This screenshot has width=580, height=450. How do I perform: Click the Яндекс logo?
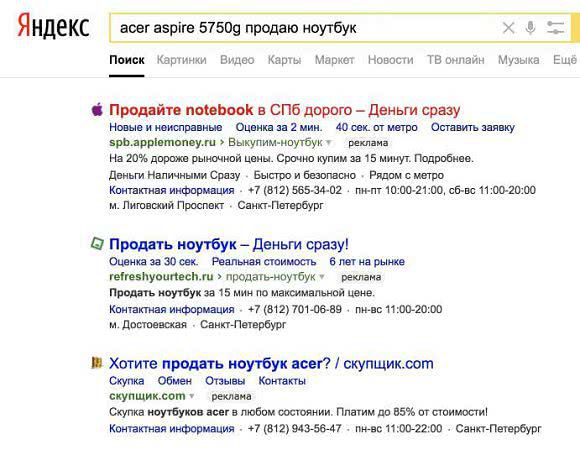pos(53,26)
